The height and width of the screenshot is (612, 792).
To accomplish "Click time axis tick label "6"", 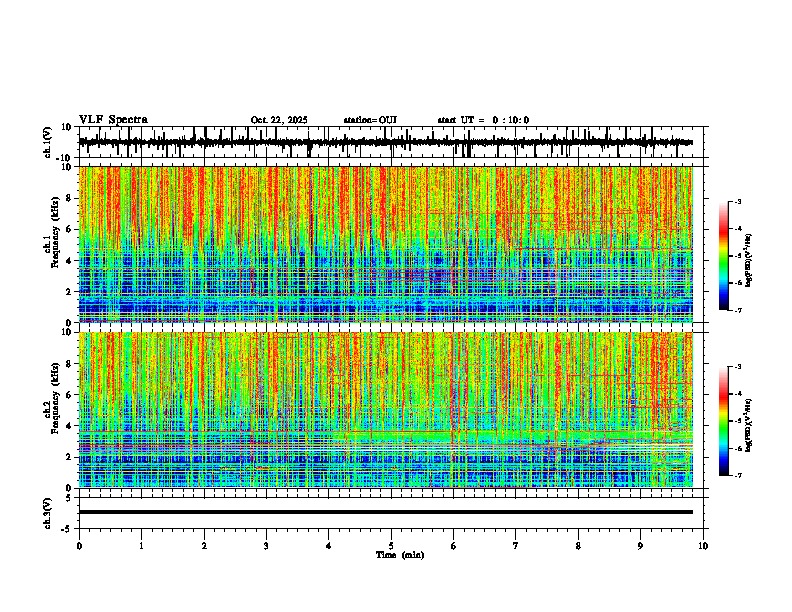I will 453,546.
